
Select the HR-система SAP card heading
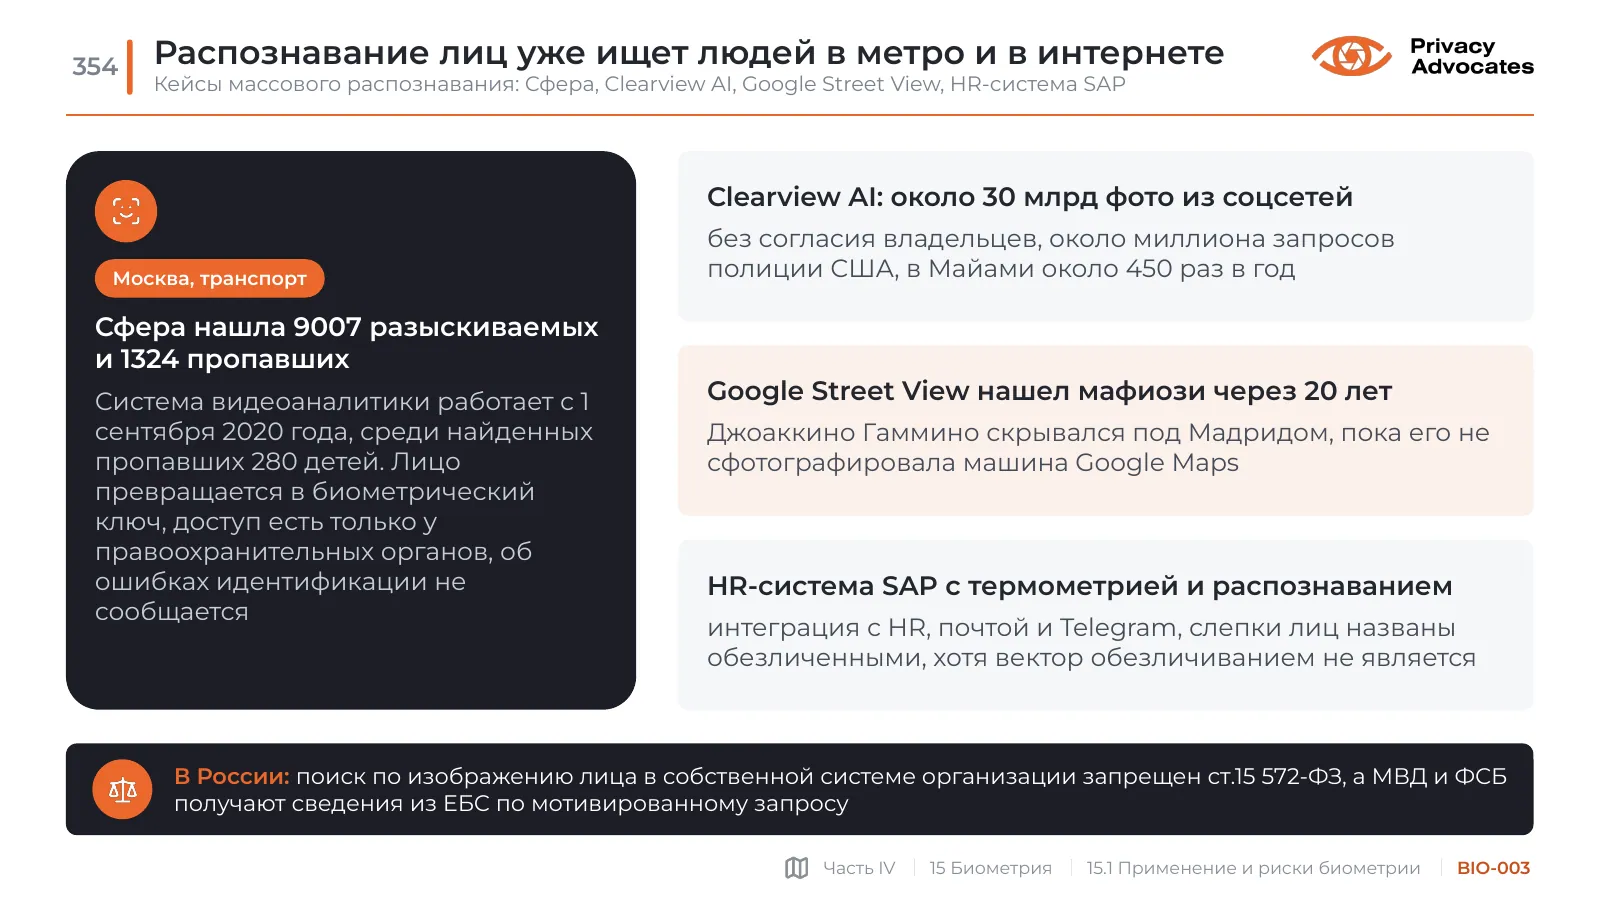click(1080, 586)
